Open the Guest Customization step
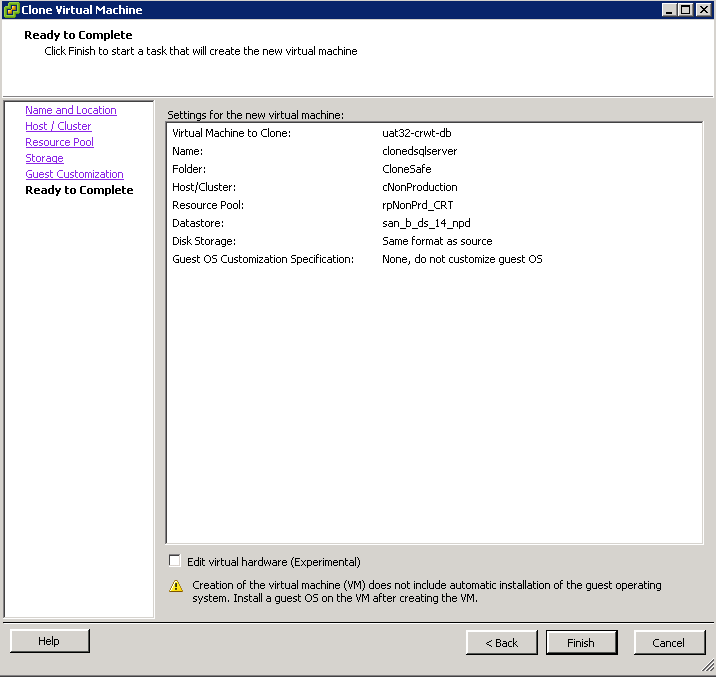Screen dimensions: 716x677 click(x=74, y=174)
